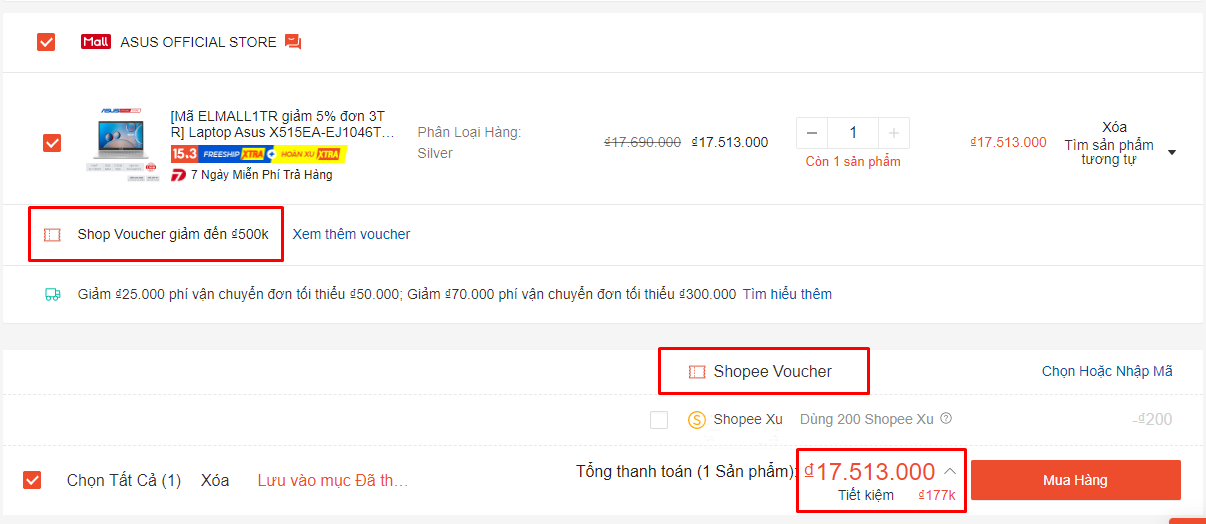Click the chat icon beside ASUS Official Store
This screenshot has width=1206, height=524.
[293, 42]
